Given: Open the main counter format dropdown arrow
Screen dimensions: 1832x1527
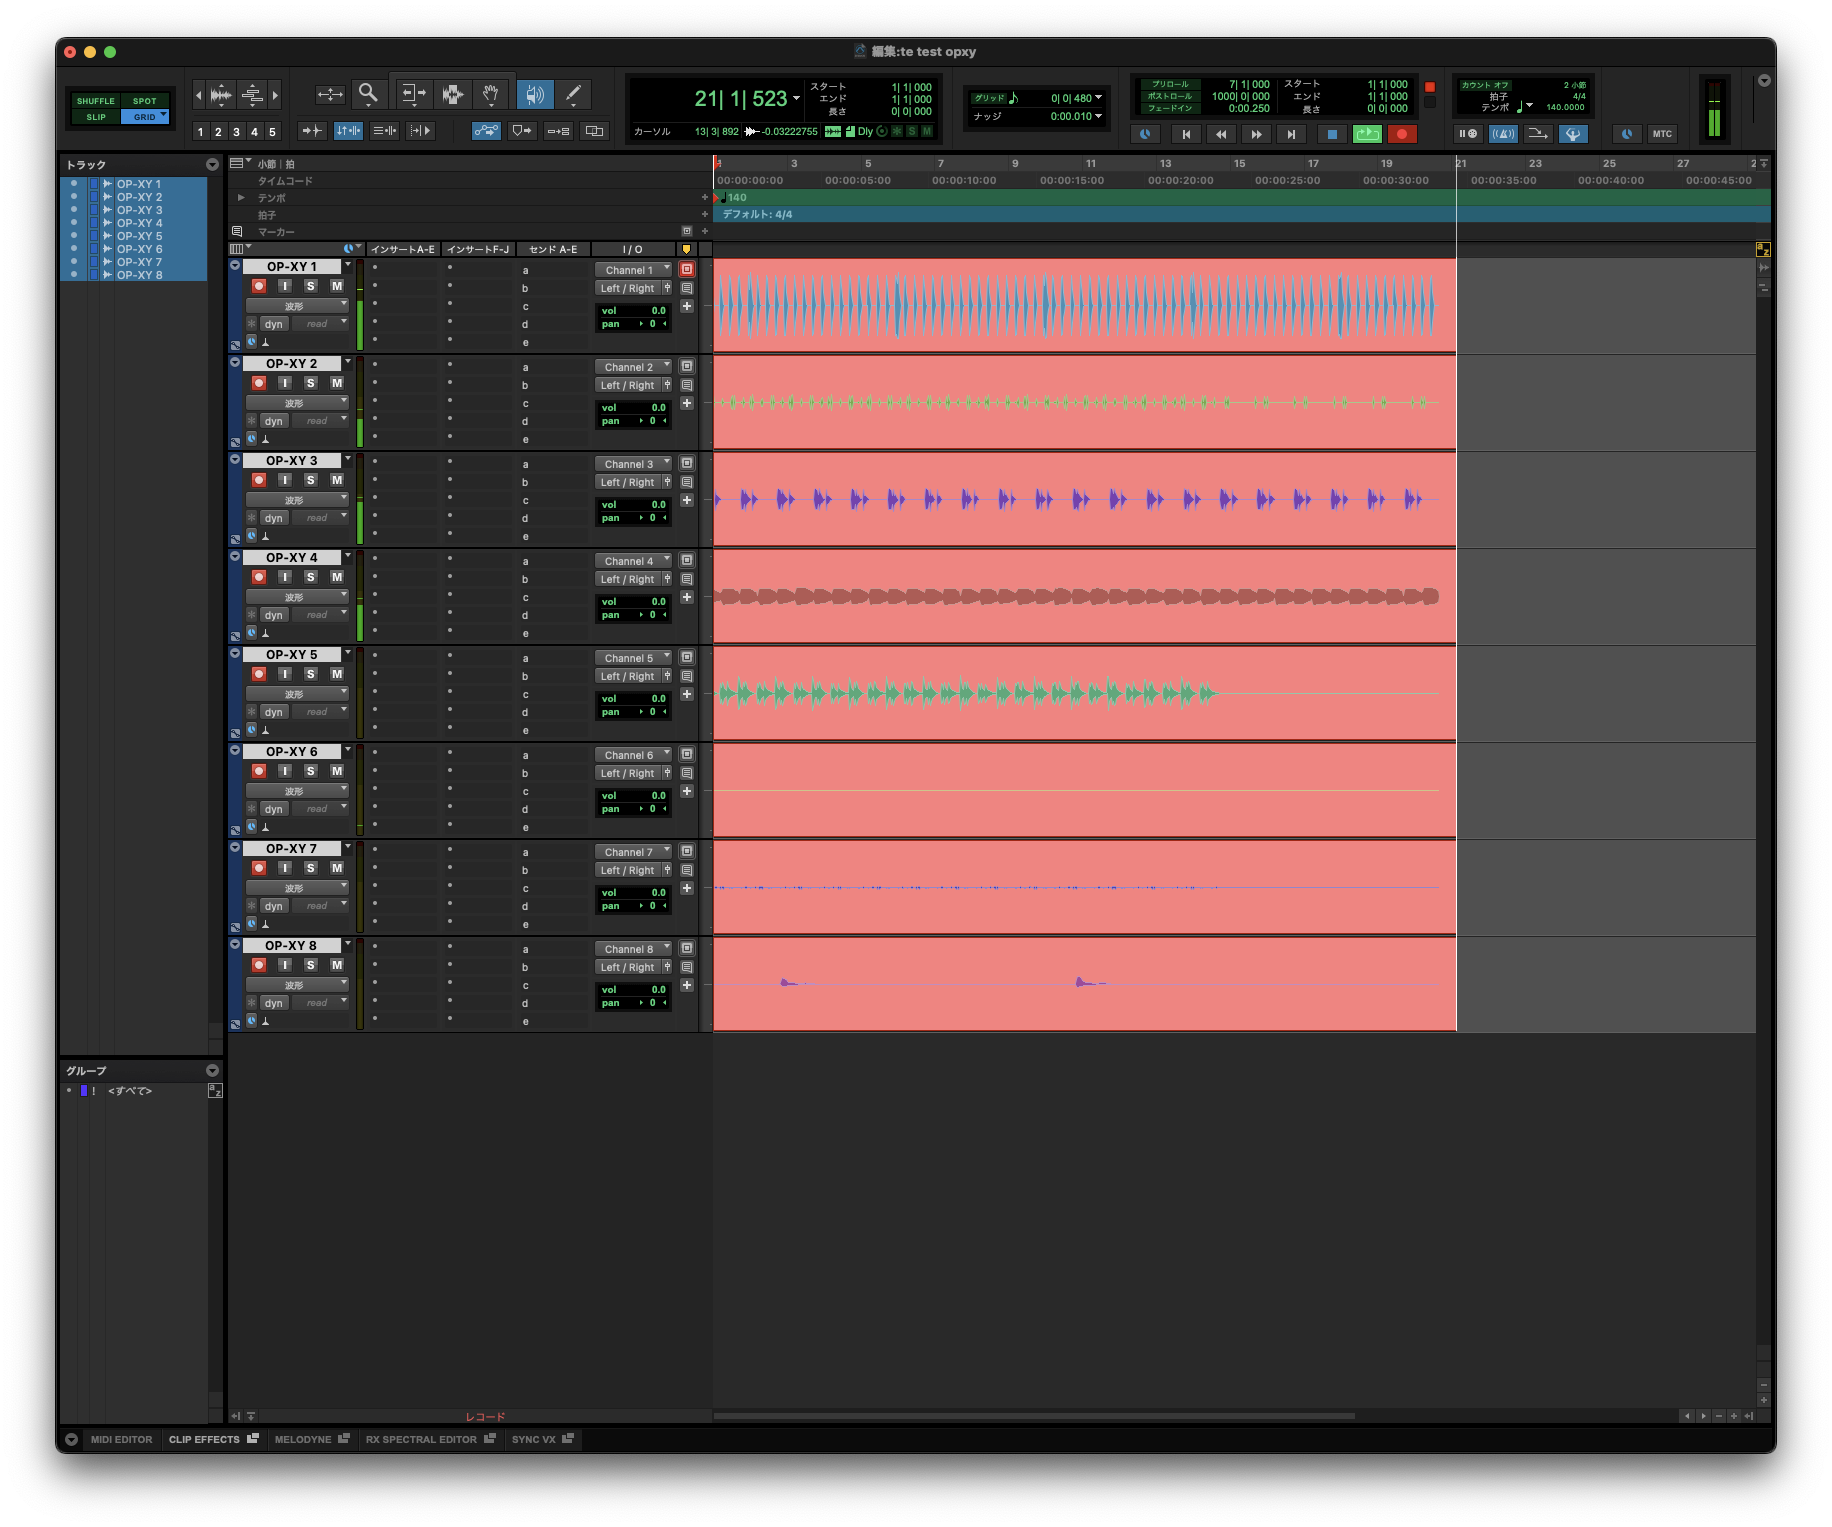Looking at the screenshot, I should click(797, 98).
